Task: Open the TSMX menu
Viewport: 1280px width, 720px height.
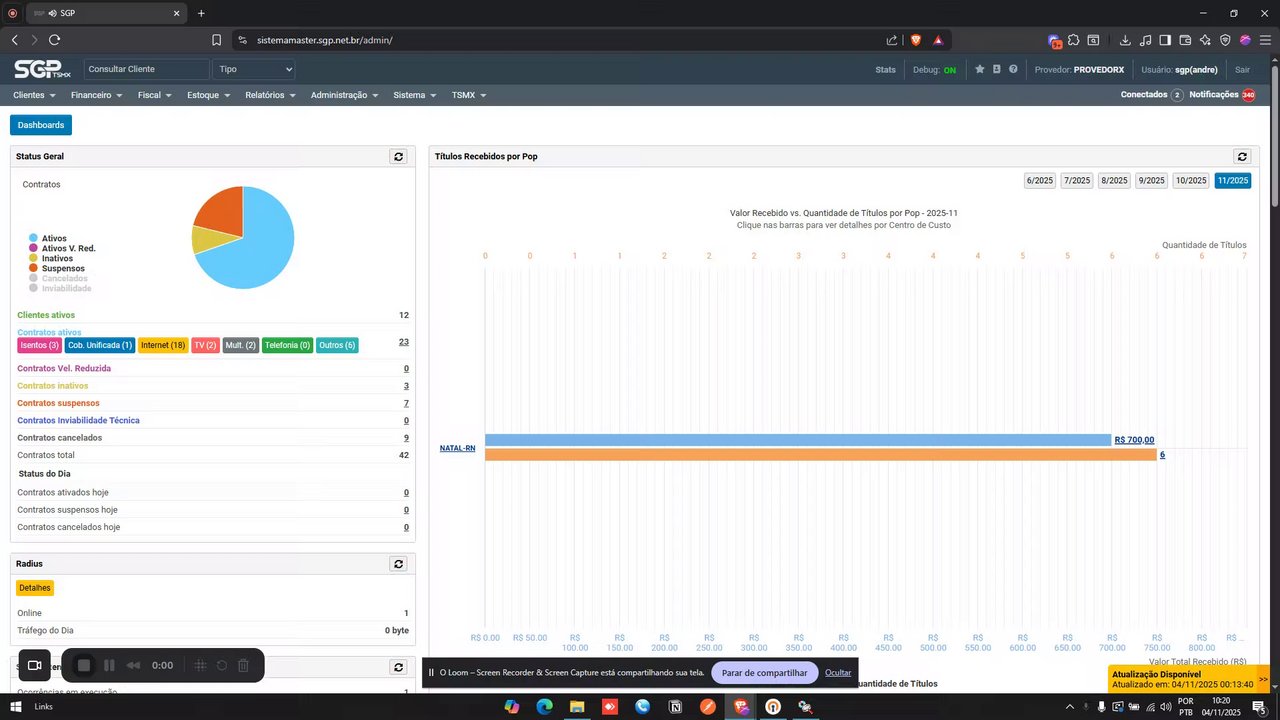Action: pos(468,95)
